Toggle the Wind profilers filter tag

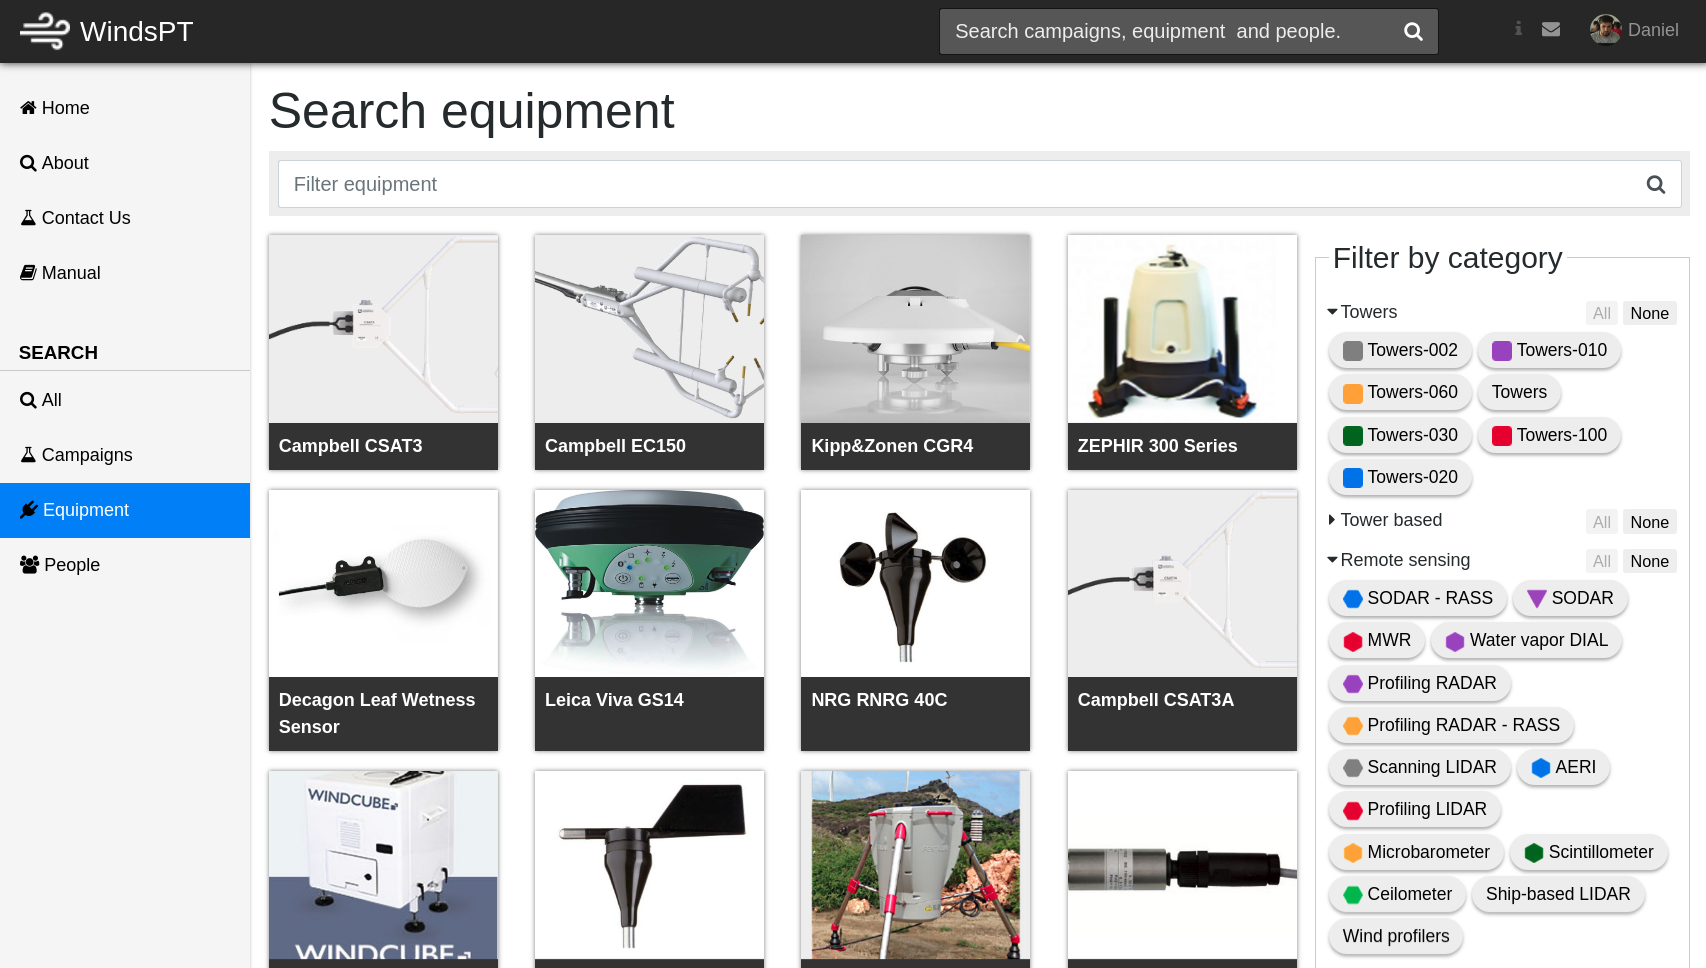1396,936
